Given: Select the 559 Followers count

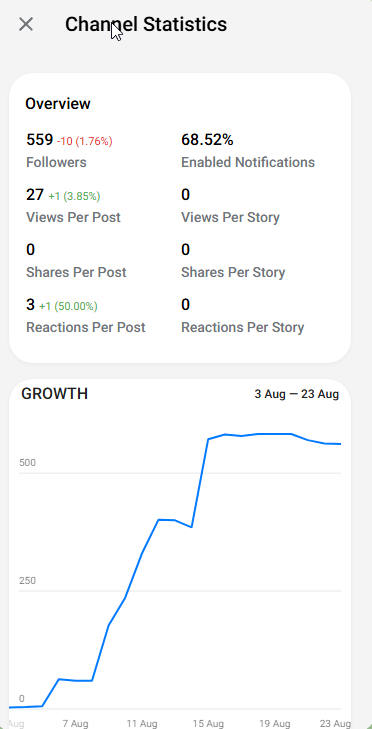Looking at the screenshot, I should click(40, 139).
